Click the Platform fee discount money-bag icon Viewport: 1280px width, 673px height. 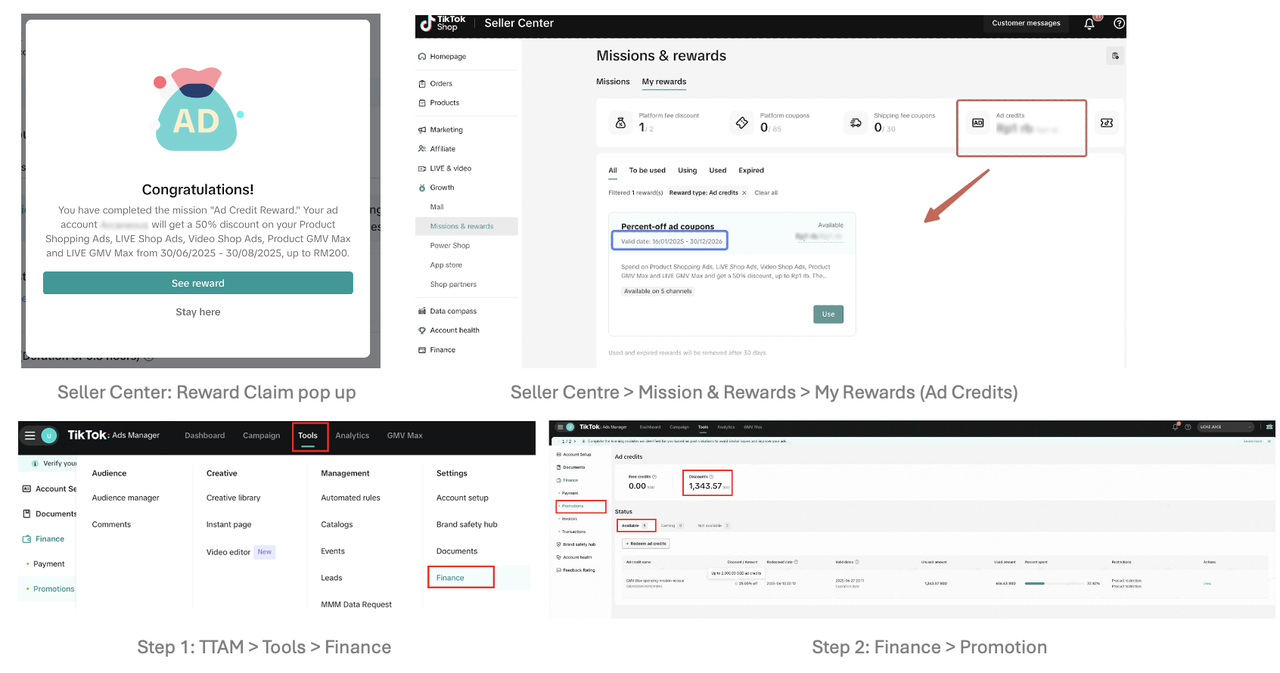620,123
